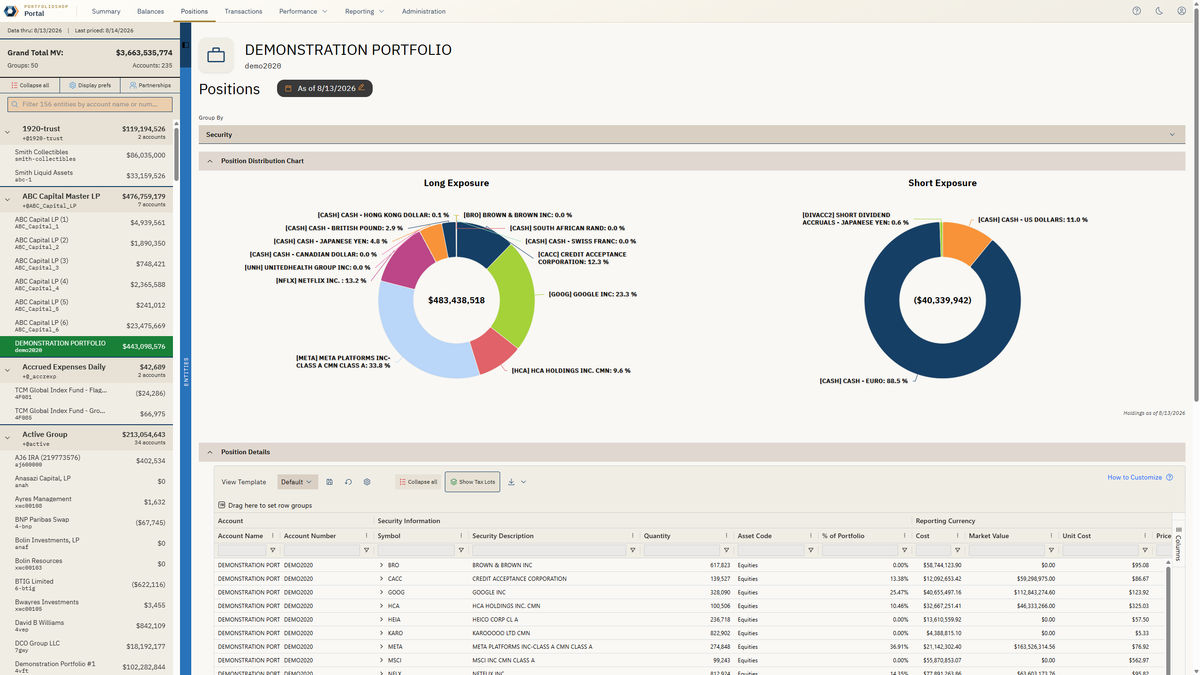The height and width of the screenshot is (675, 1200).
Task: Collapse the Active Group chevron
Action: (x=8, y=435)
